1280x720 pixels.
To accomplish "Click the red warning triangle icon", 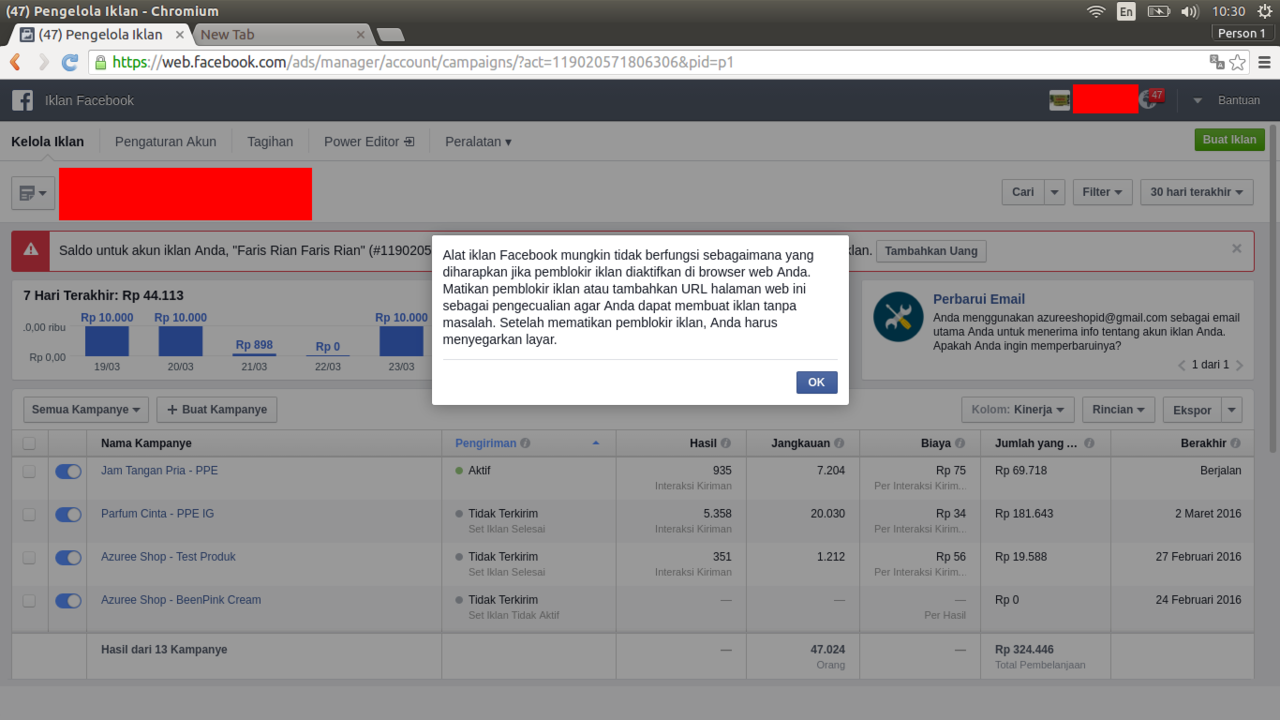I will pyautogui.click(x=31, y=250).
